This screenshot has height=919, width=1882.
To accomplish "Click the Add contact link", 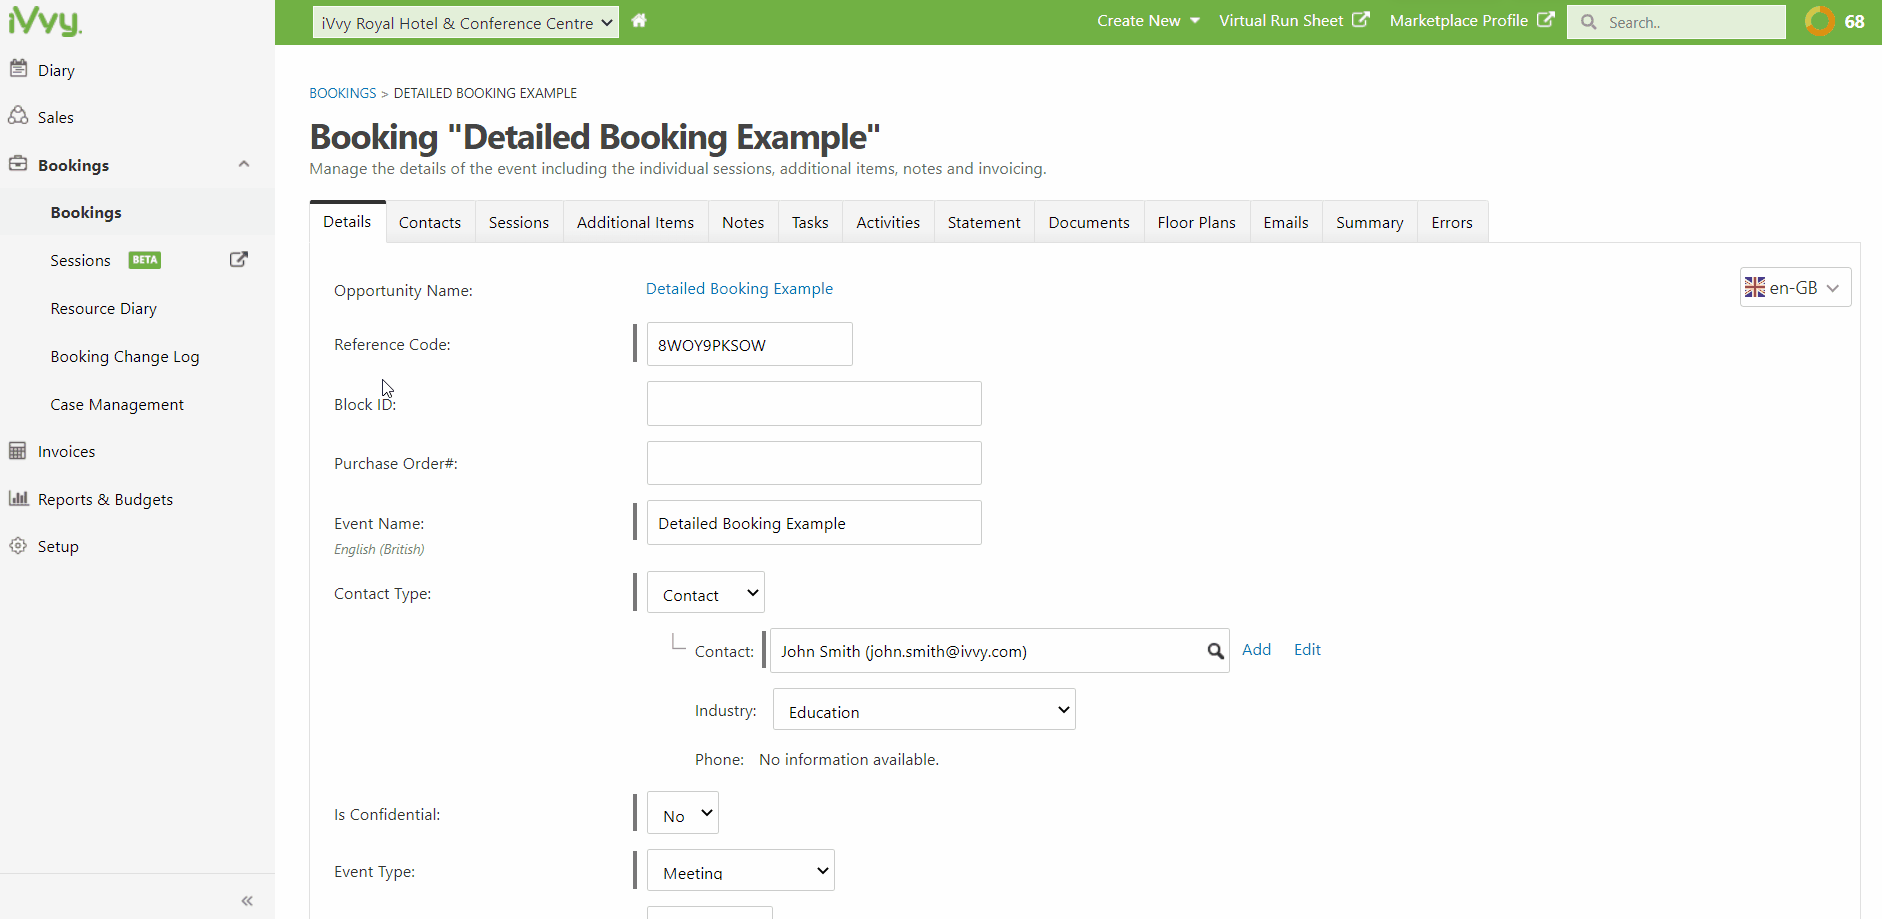I will coord(1256,649).
